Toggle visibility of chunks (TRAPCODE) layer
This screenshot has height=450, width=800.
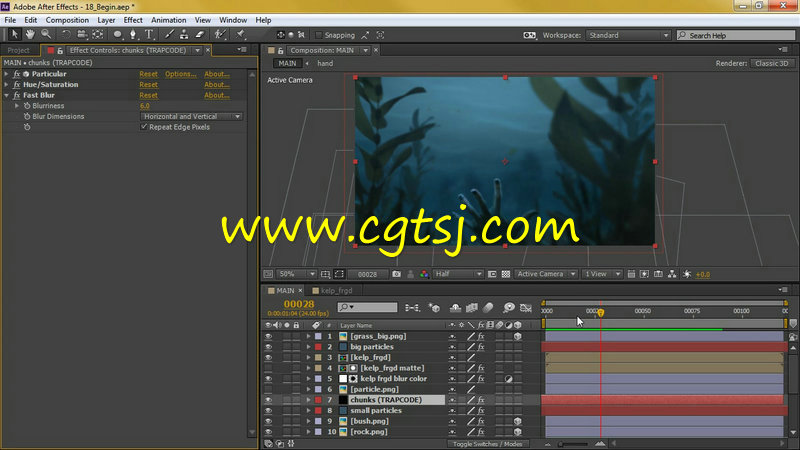(x=268, y=400)
